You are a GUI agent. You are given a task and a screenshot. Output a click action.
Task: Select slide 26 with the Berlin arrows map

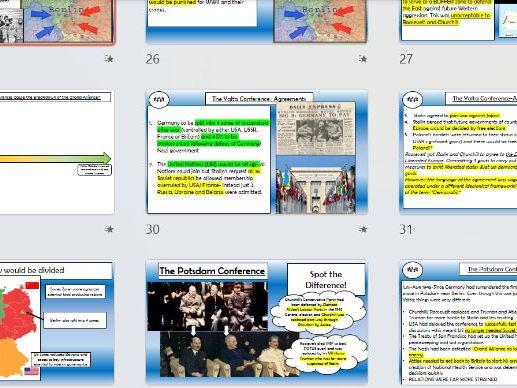(x=257, y=22)
